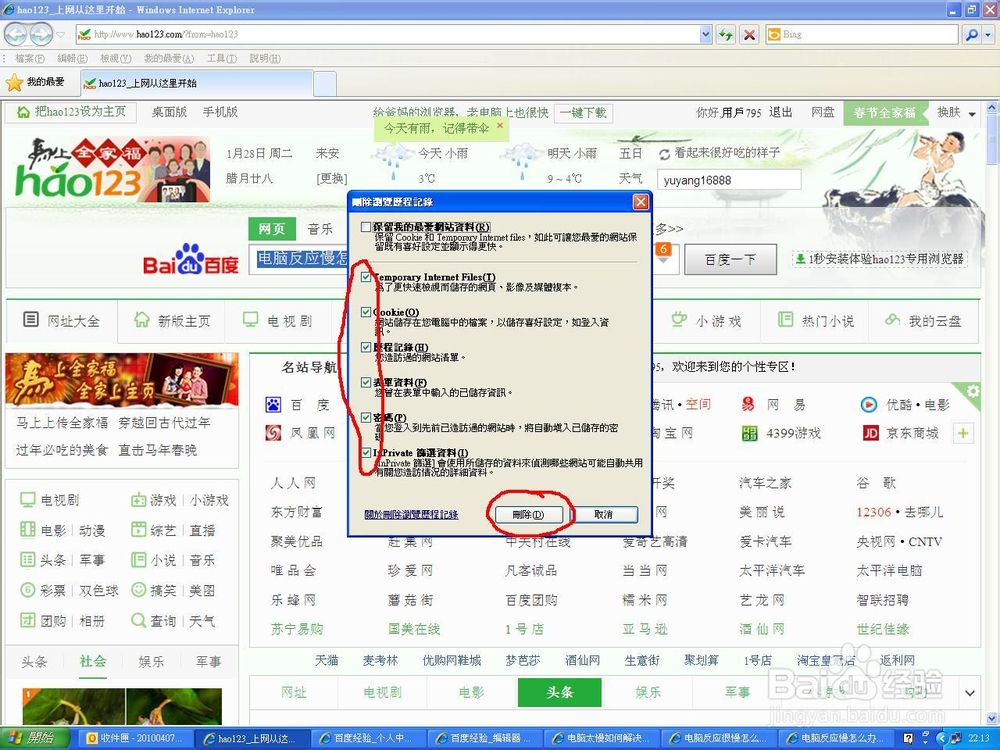This screenshot has width=1000, height=750.
Task: Toggle the 表單資料 form data checkbox
Action: tap(365, 382)
